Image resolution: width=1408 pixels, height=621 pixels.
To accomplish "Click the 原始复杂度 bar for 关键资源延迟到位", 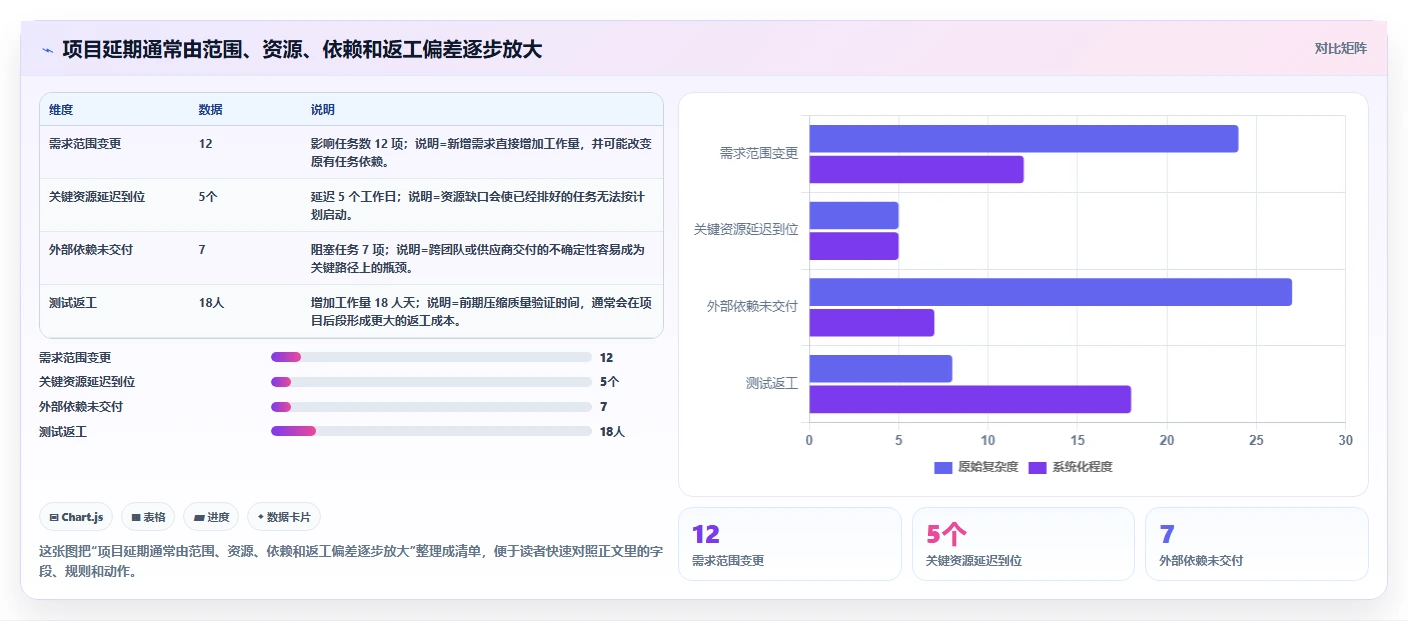I will pos(853,216).
